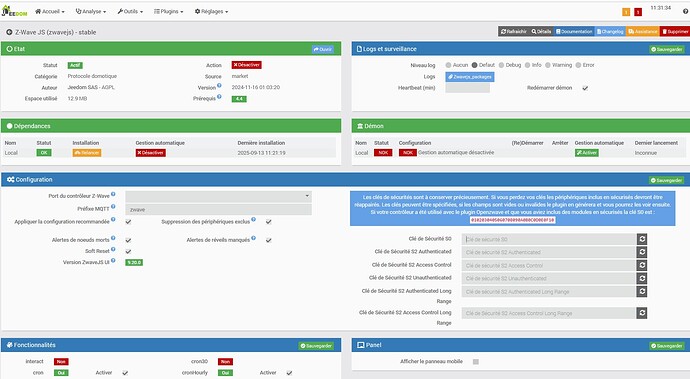
Task: Show help for Alertes de noeuds morts
Action: click(x=113, y=238)
